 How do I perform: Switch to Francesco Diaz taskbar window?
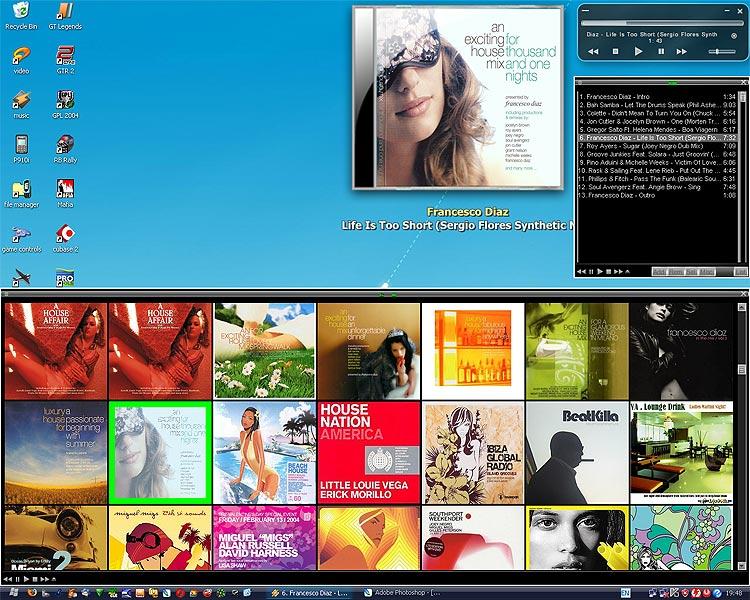coord(311,593)
